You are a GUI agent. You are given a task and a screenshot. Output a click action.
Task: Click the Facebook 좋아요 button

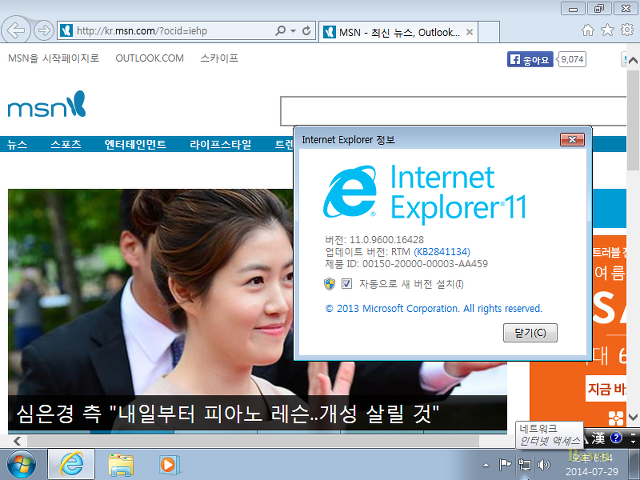coord(530,60)
